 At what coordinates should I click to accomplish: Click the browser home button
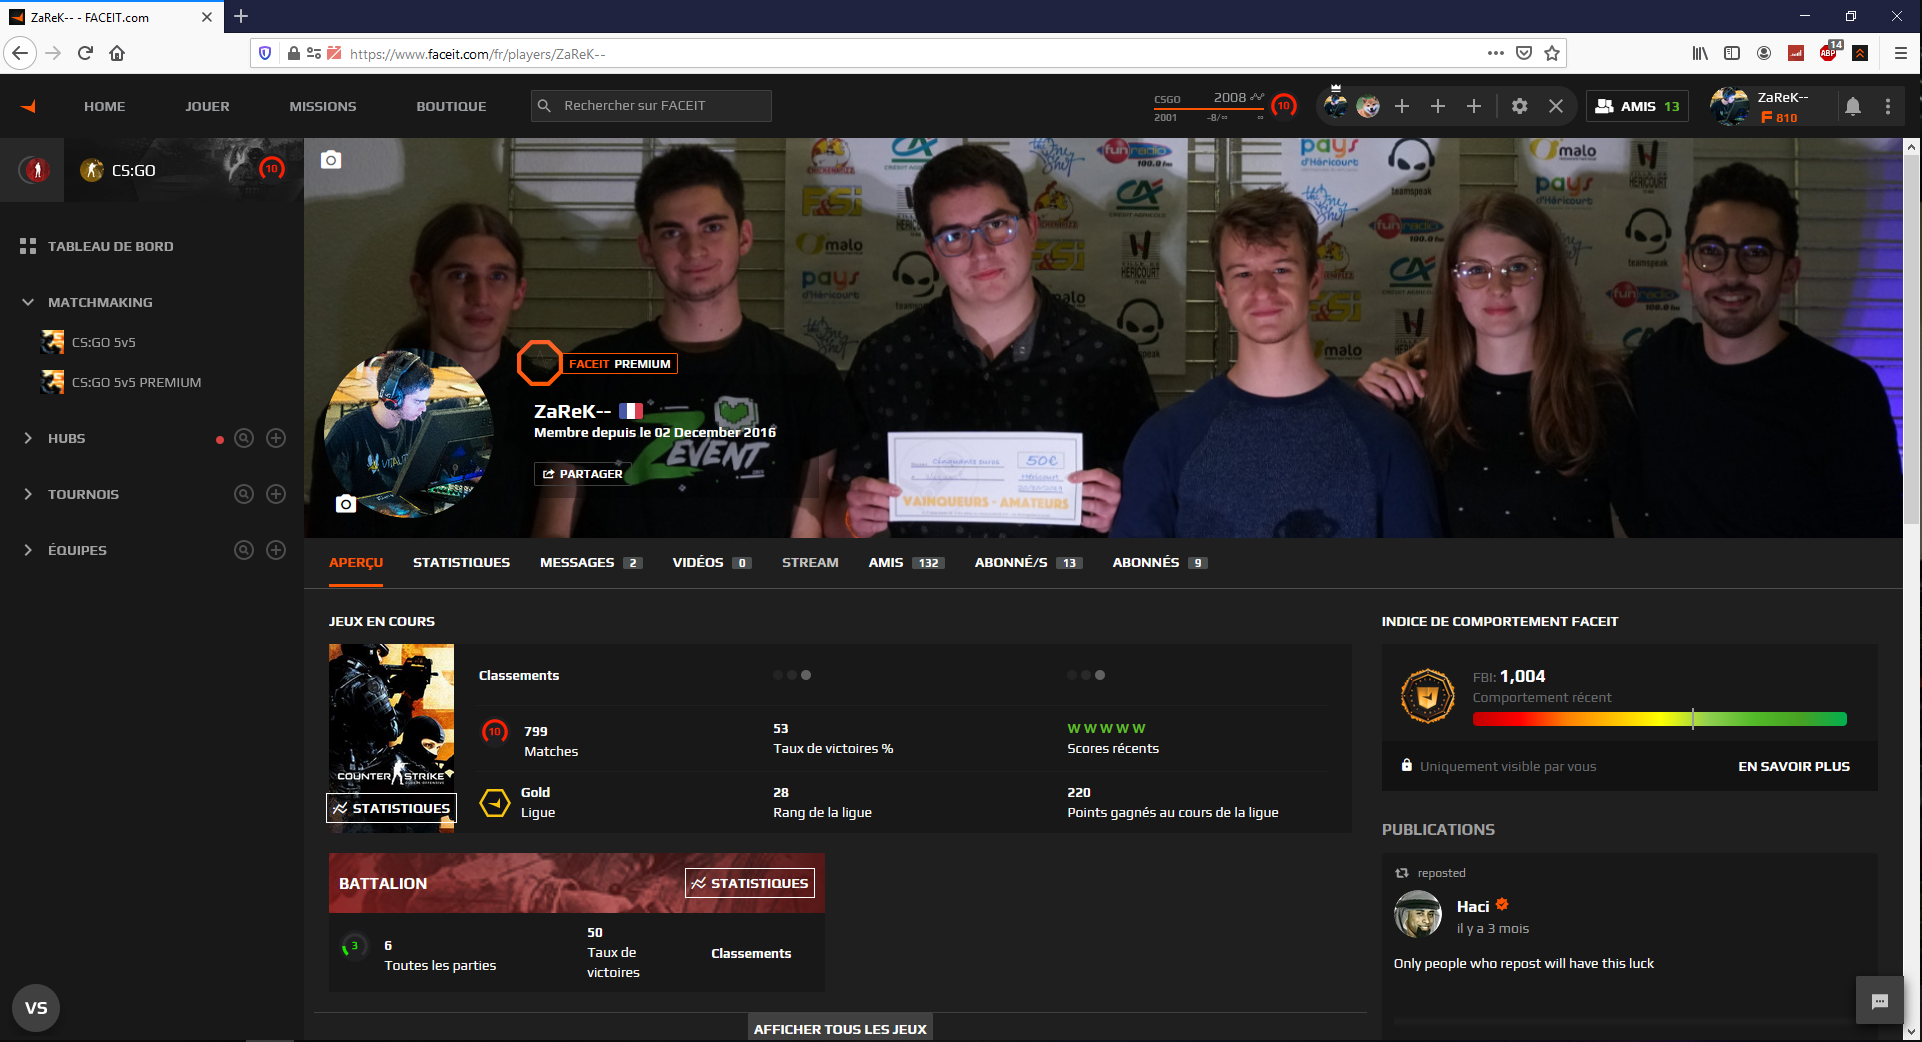pyautogui.click(x=117, y=53)
